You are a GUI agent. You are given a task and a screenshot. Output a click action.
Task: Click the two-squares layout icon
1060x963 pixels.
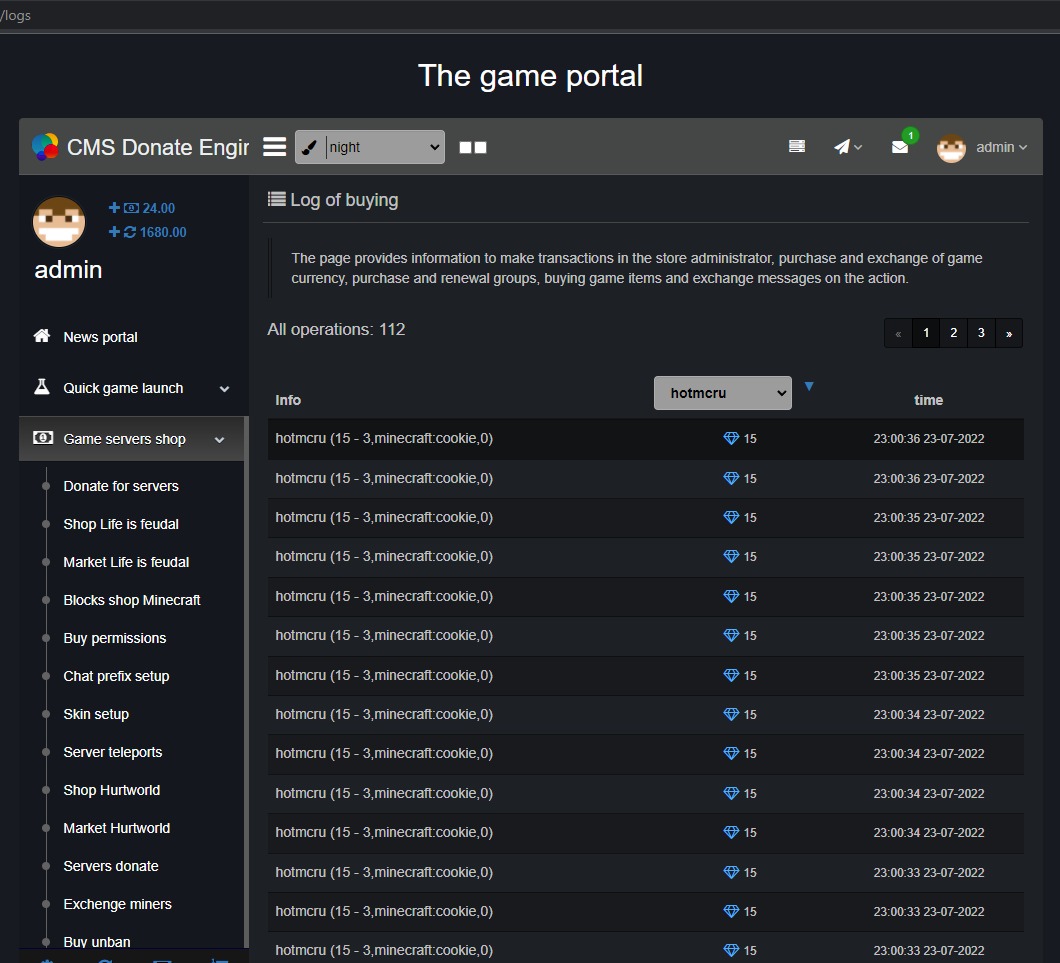click(x=473, y=147)
